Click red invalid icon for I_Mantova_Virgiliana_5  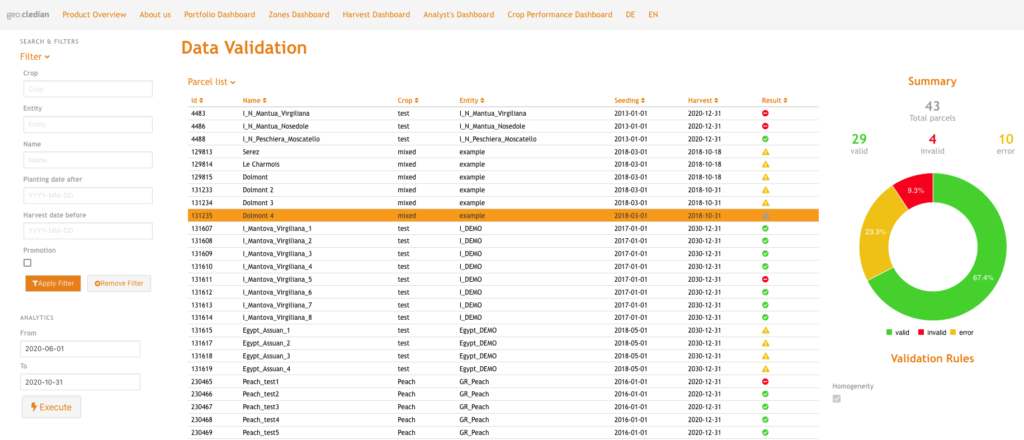coord(765,279)
